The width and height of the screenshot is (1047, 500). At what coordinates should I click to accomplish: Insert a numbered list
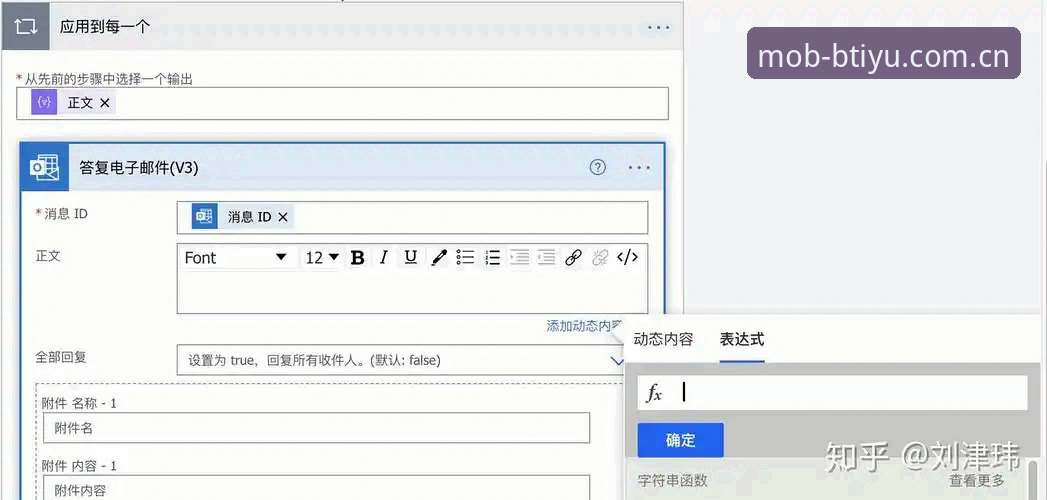click(492, 258)
